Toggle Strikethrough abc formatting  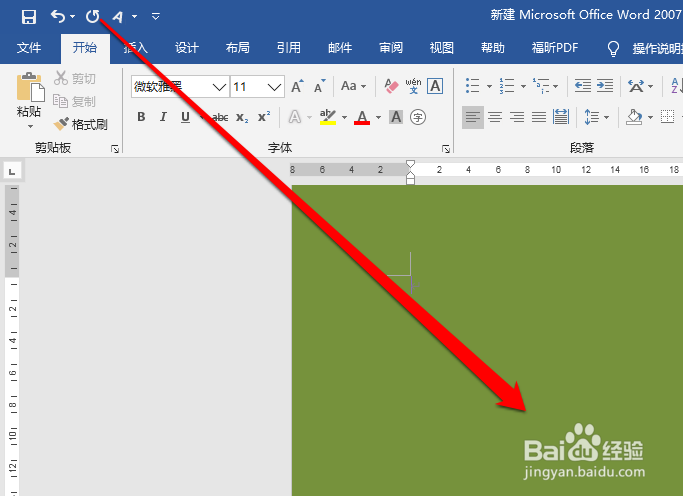point(220,117)
